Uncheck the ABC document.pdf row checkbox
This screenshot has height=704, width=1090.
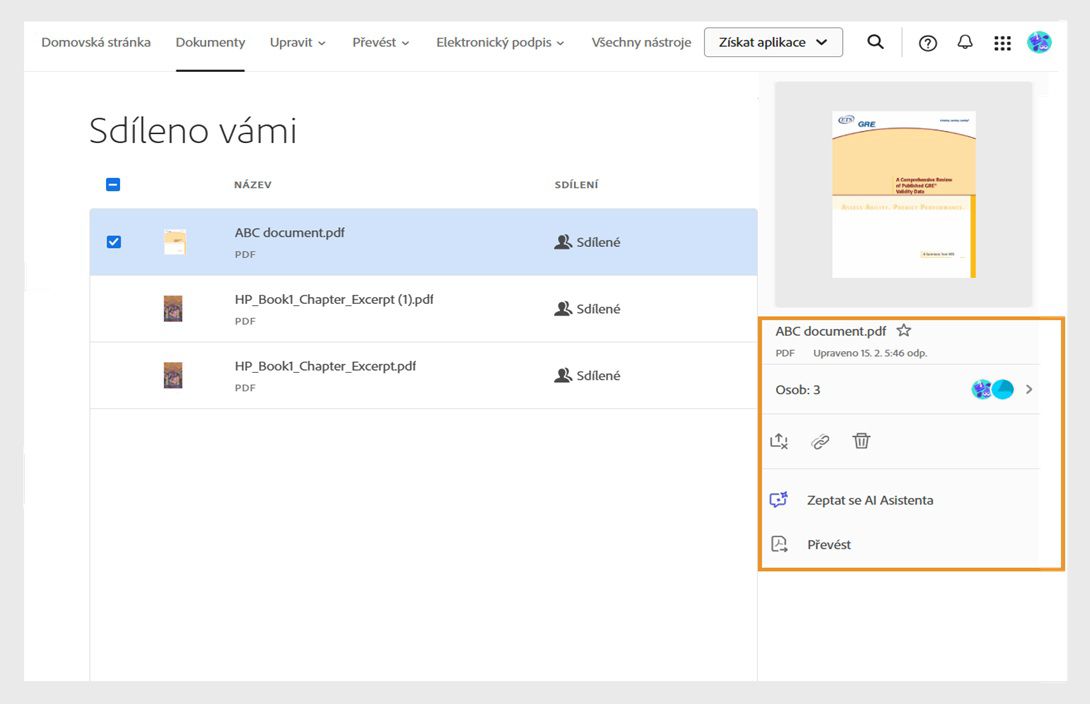114,241
